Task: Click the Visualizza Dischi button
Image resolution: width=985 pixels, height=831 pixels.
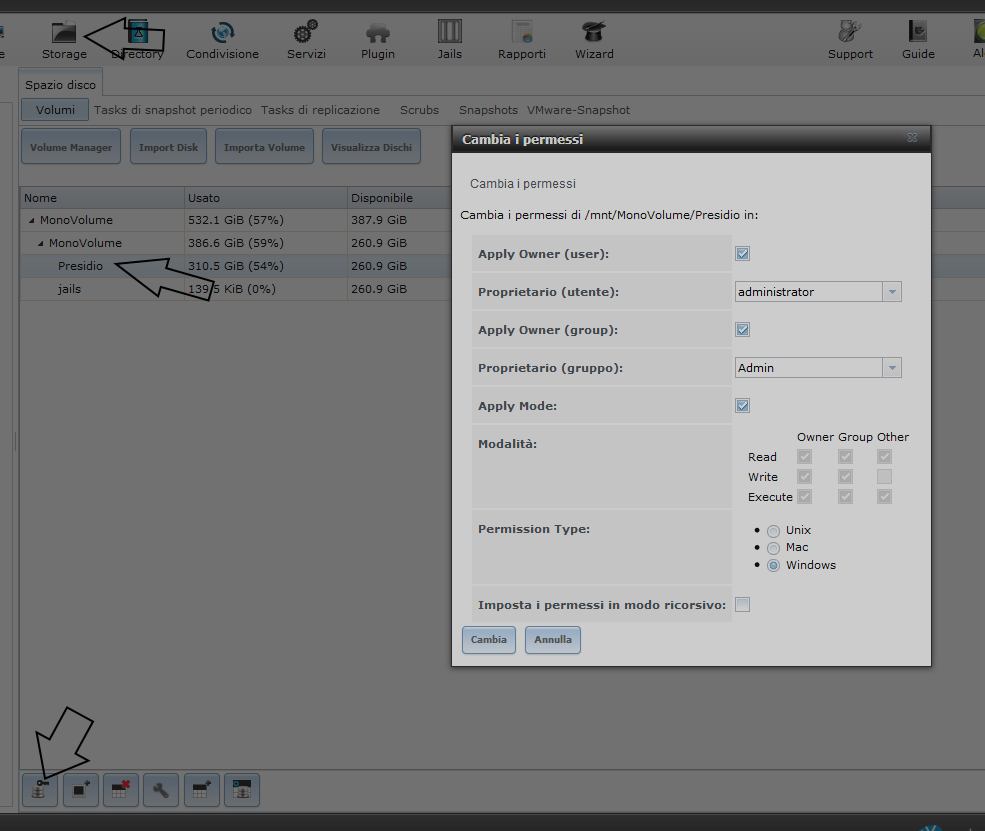Action: pyautogui.click(x=371, y=147)
